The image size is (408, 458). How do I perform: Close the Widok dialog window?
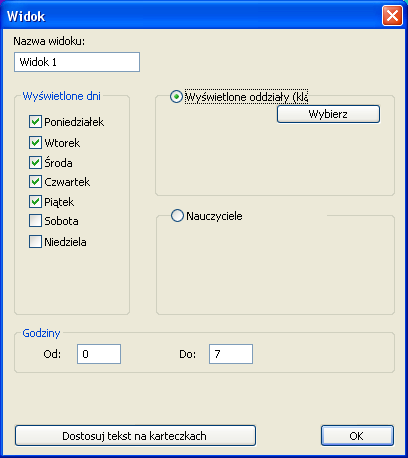(x=392, y=16)
